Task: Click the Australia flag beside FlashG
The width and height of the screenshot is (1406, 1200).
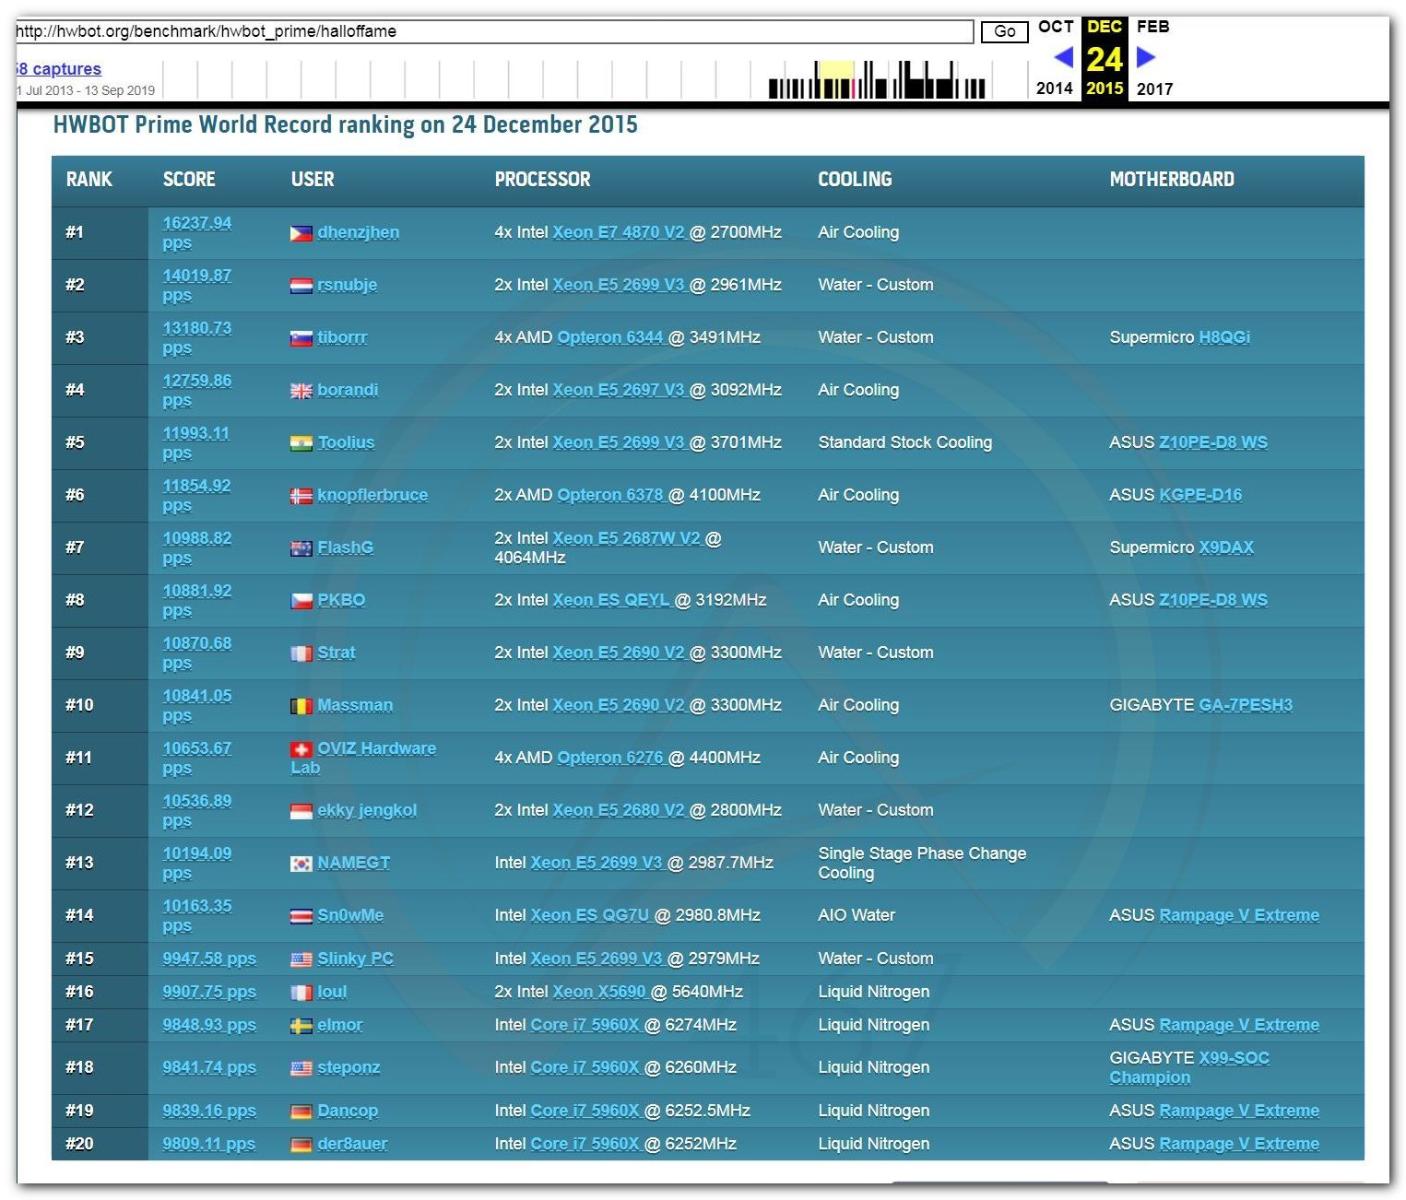Action: pos(301,548)
